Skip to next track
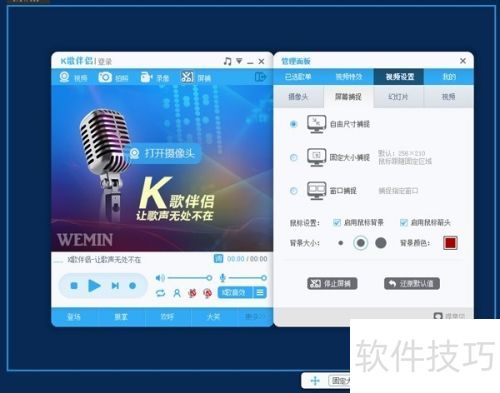500x393 pixels. (x=115, y=286)
